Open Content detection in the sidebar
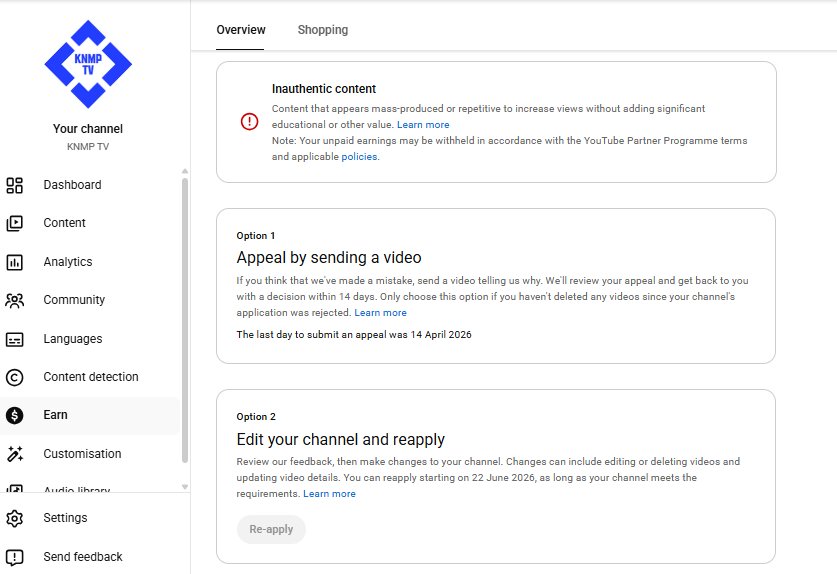The width and height of the screenshot is (837, 574). click(x=91, y=378)
